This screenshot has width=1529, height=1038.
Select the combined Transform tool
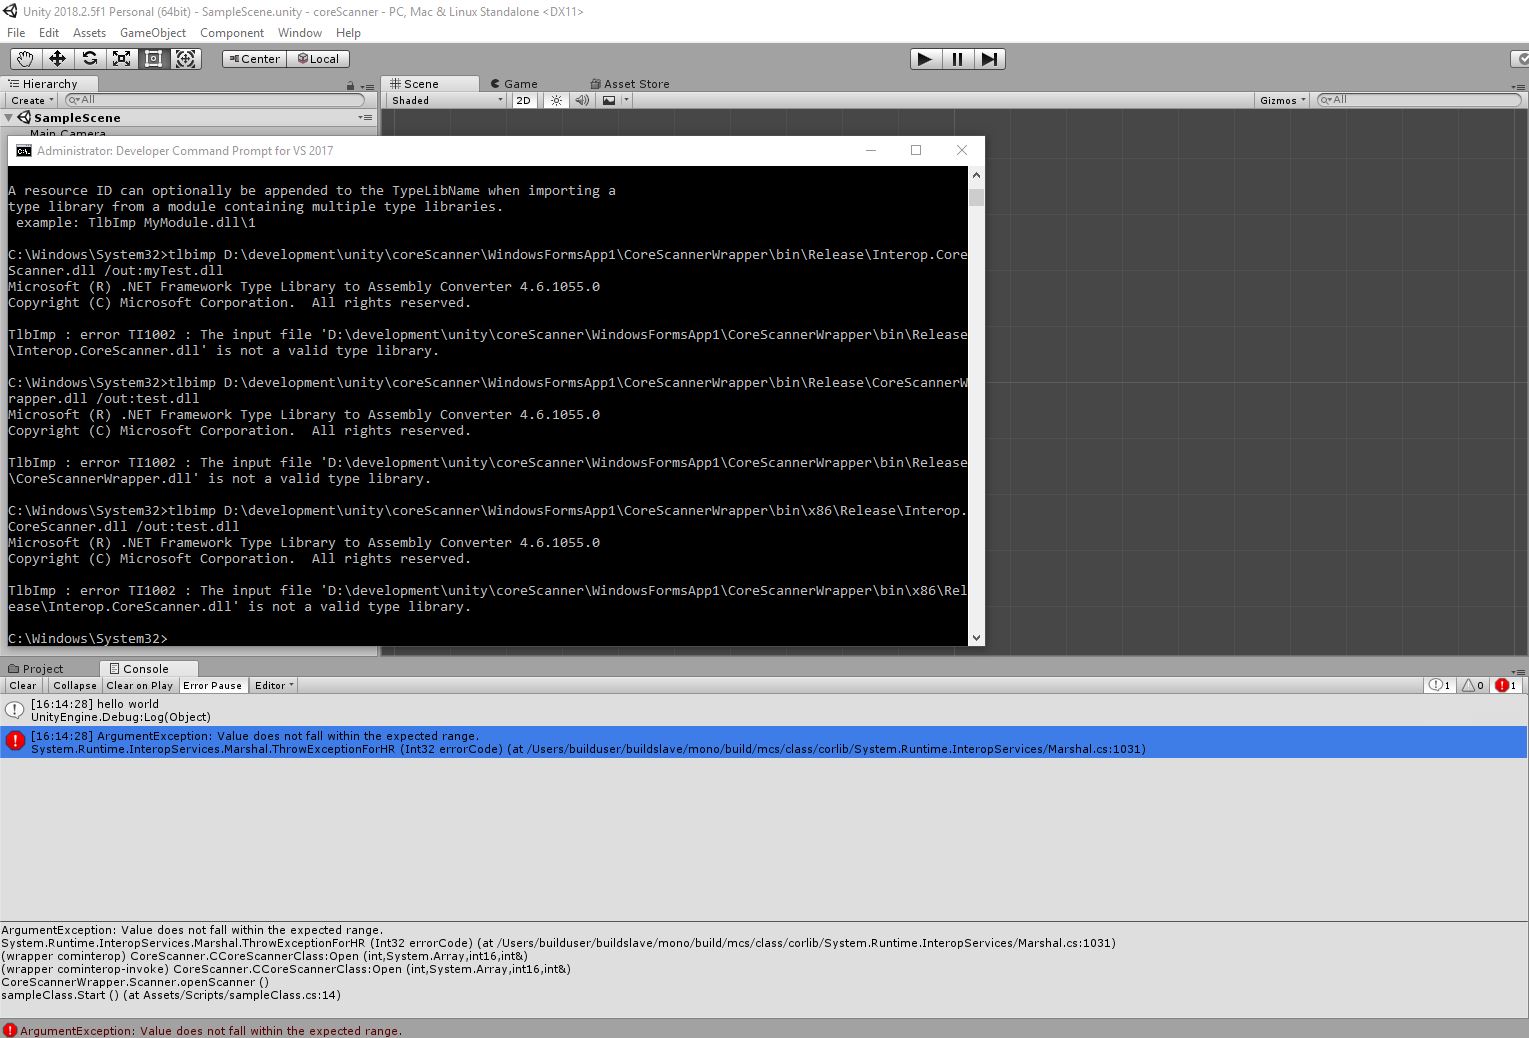click(186, 59)
